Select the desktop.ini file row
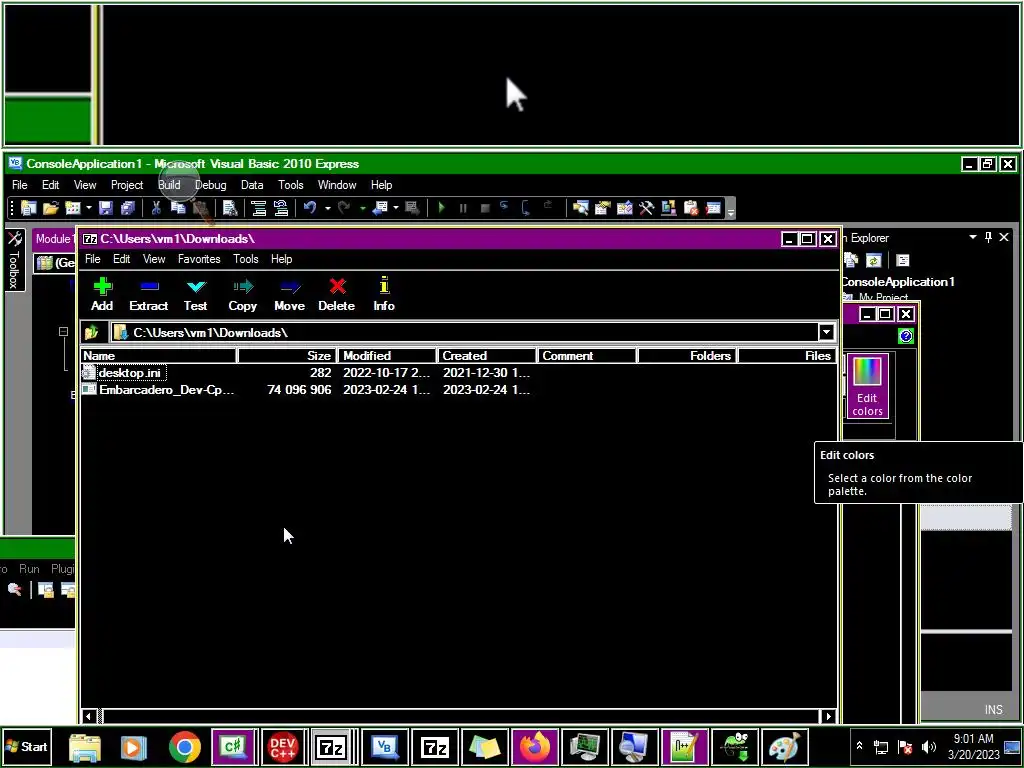 coord(458,373)
